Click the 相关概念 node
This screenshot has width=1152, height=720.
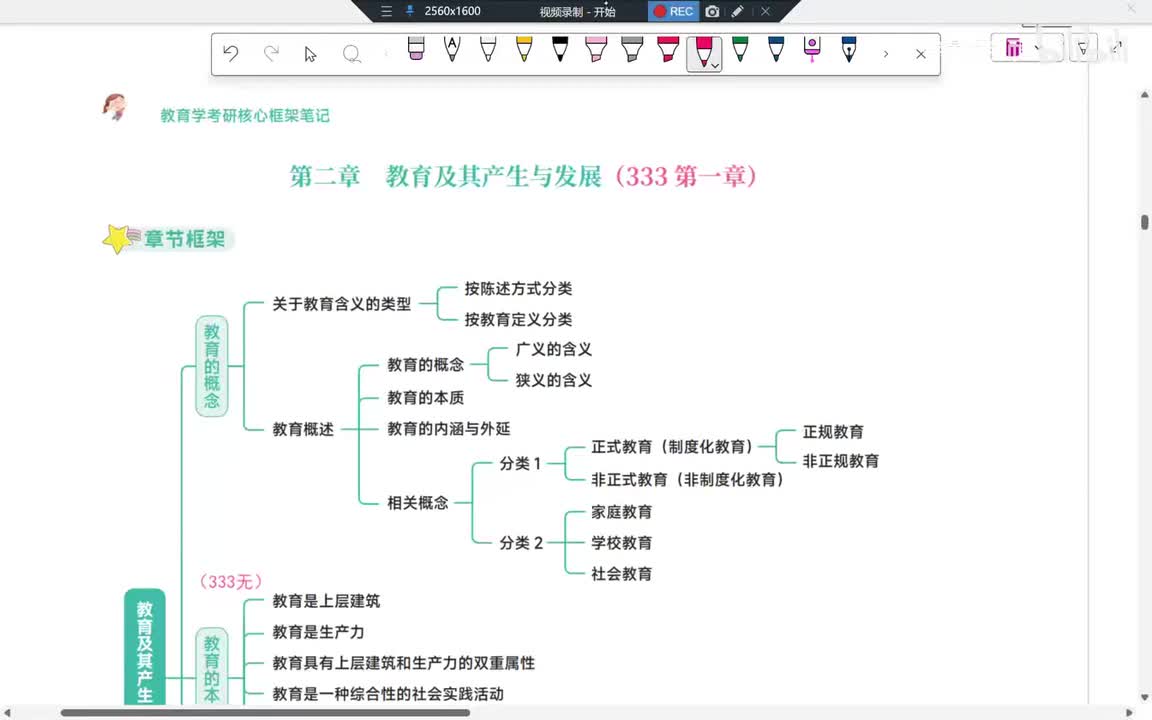[x=417, y=503]
